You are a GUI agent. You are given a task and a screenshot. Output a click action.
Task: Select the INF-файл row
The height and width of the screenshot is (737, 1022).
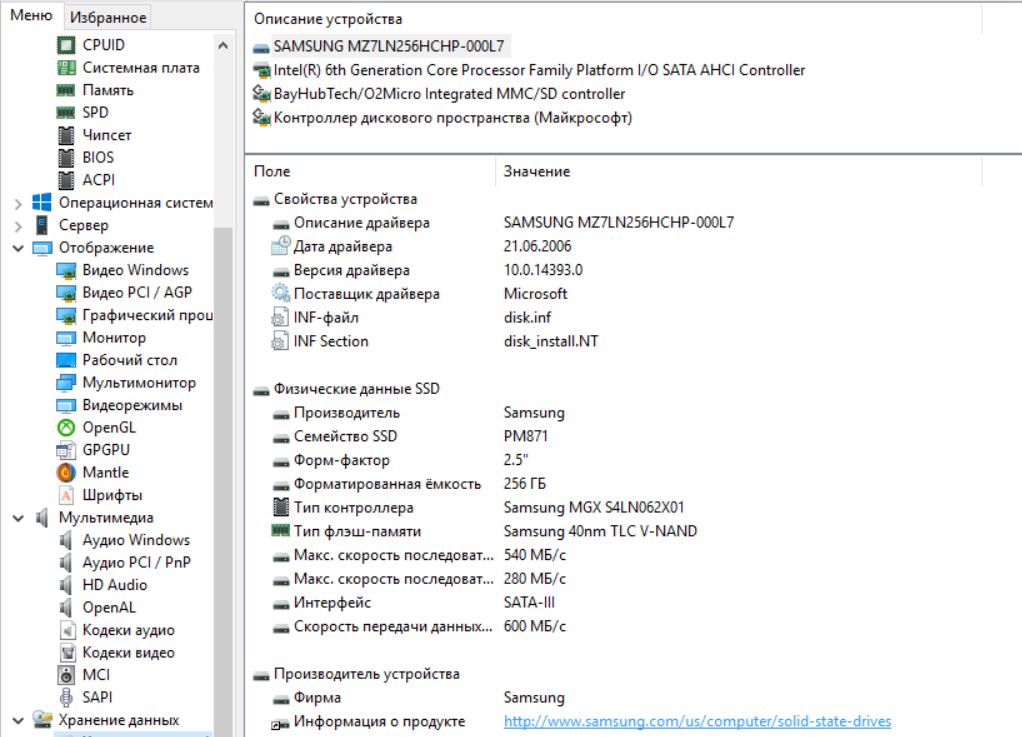tap(411, 317)
